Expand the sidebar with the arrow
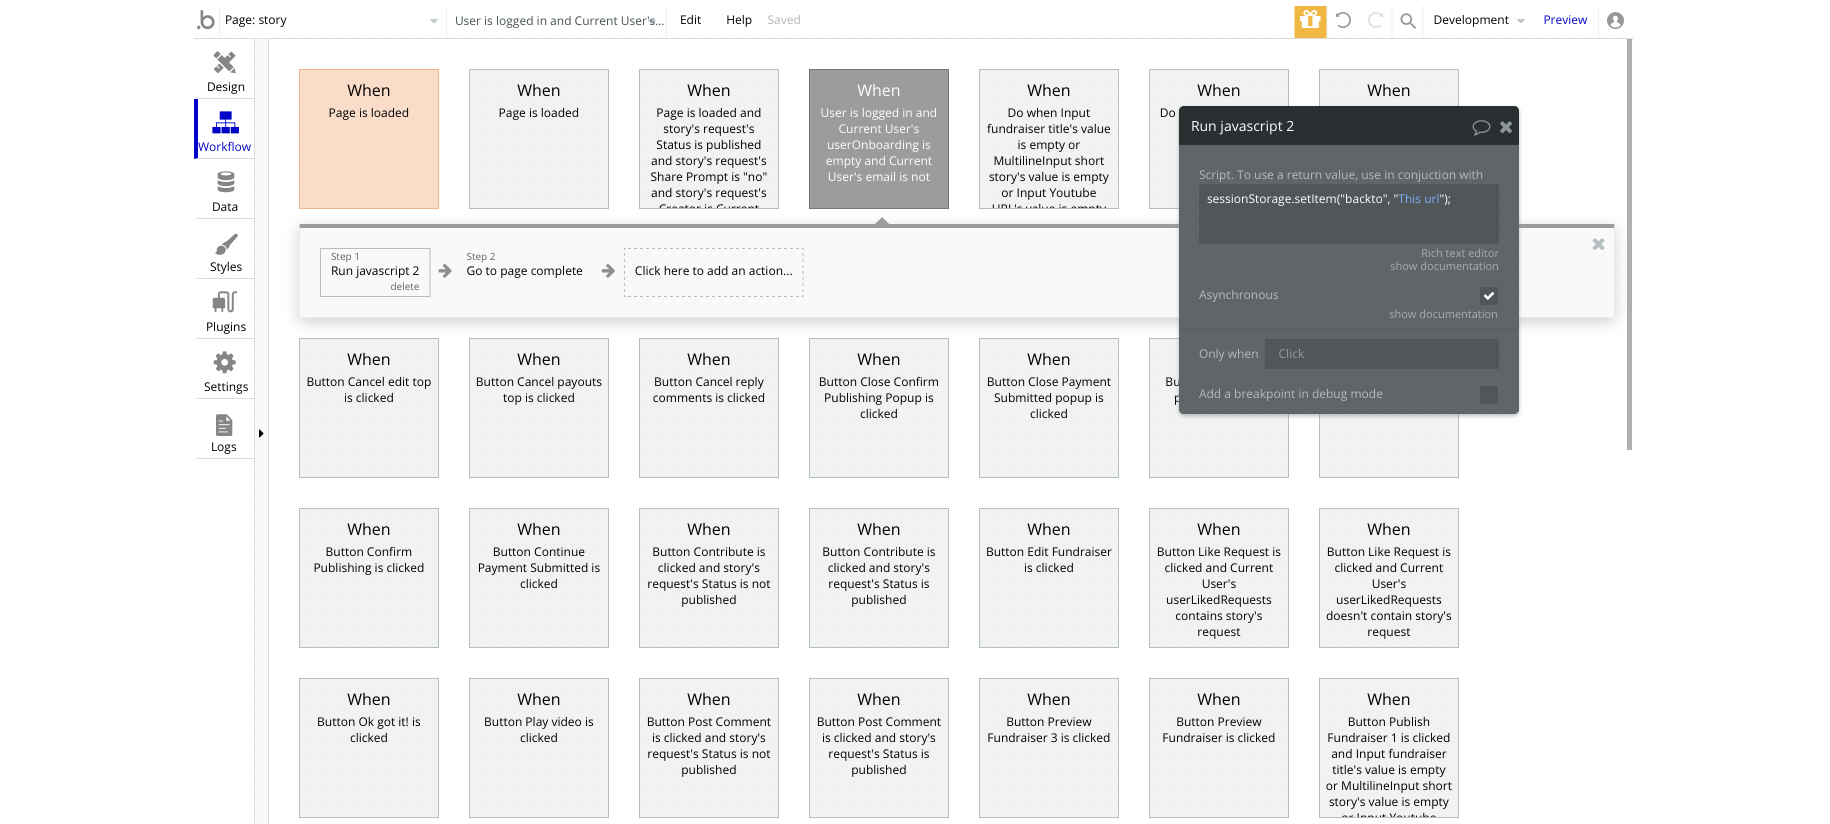The height and width of the screenshot is (824, 1830). click(261, 434)
